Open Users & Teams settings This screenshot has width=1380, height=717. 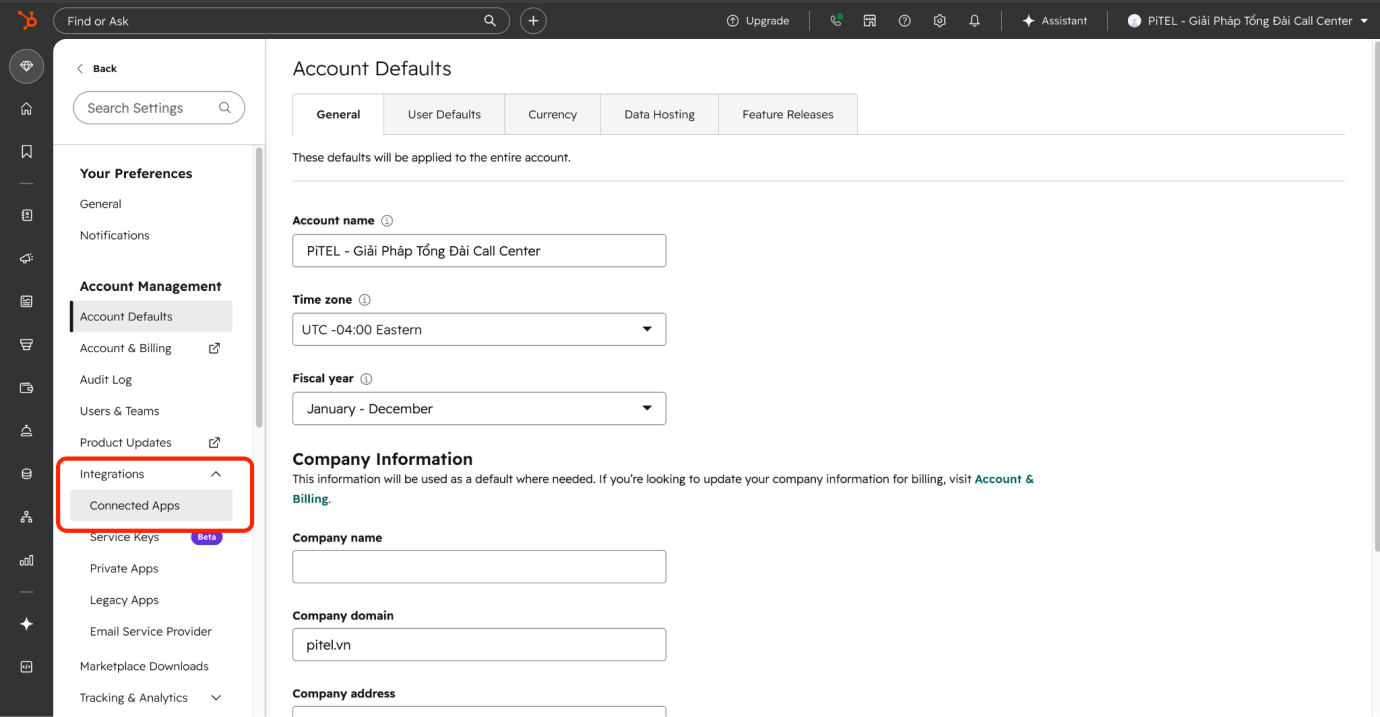coord(120,411)
